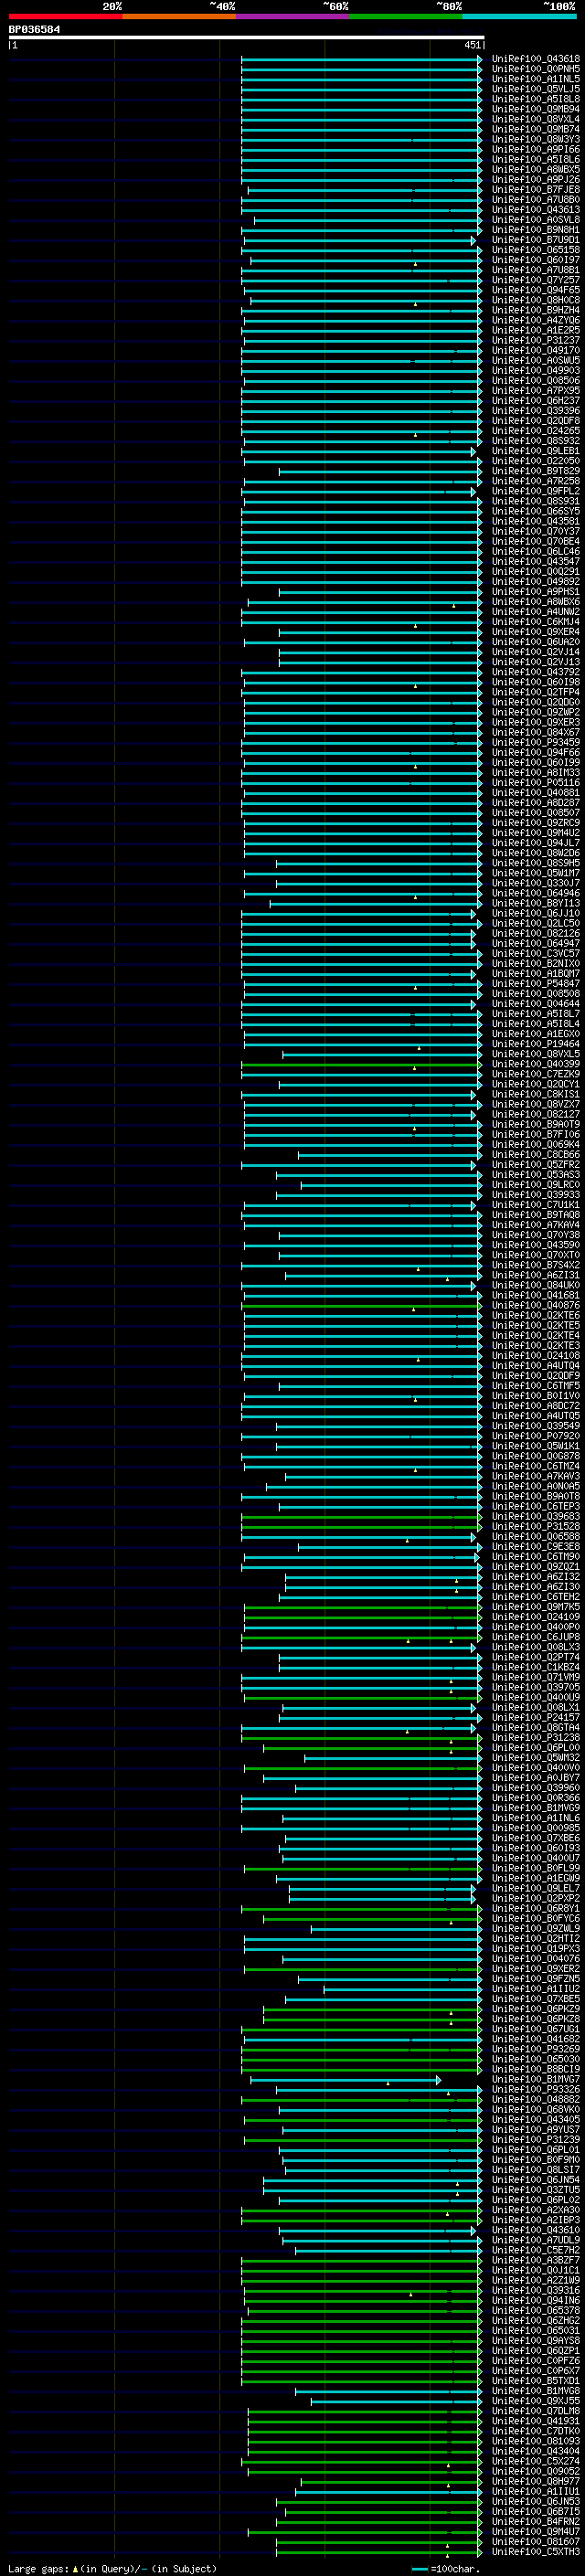Select hit label UniRef100_Q5ZFR2

(536, 1165)
